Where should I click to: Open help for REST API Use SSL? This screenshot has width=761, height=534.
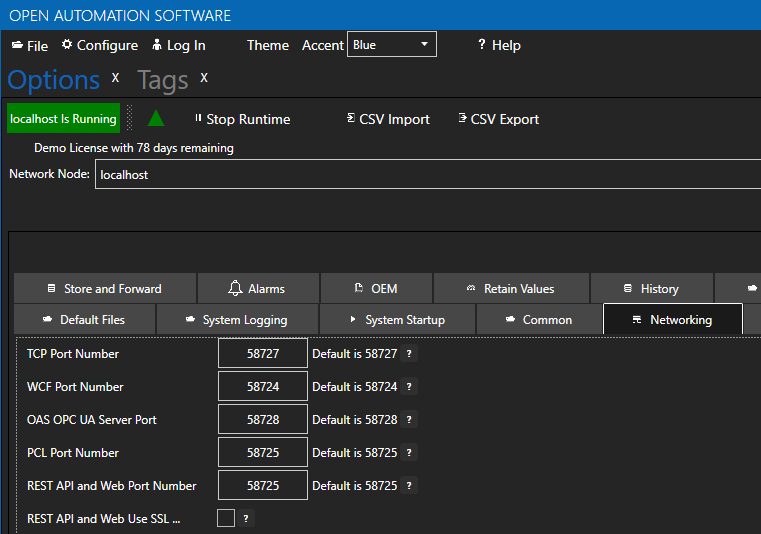point(246,518)
